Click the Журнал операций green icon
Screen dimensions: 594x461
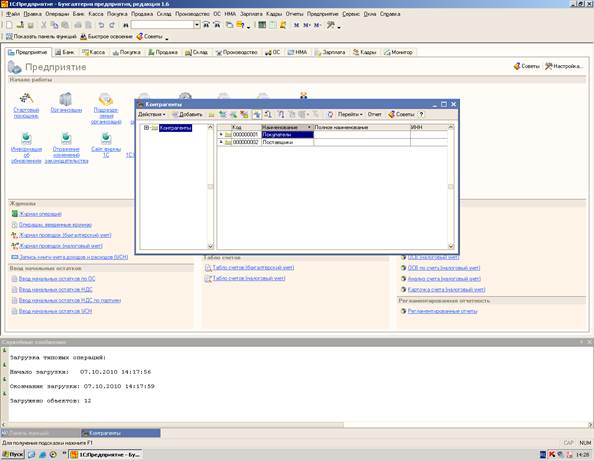pos(14,214)
